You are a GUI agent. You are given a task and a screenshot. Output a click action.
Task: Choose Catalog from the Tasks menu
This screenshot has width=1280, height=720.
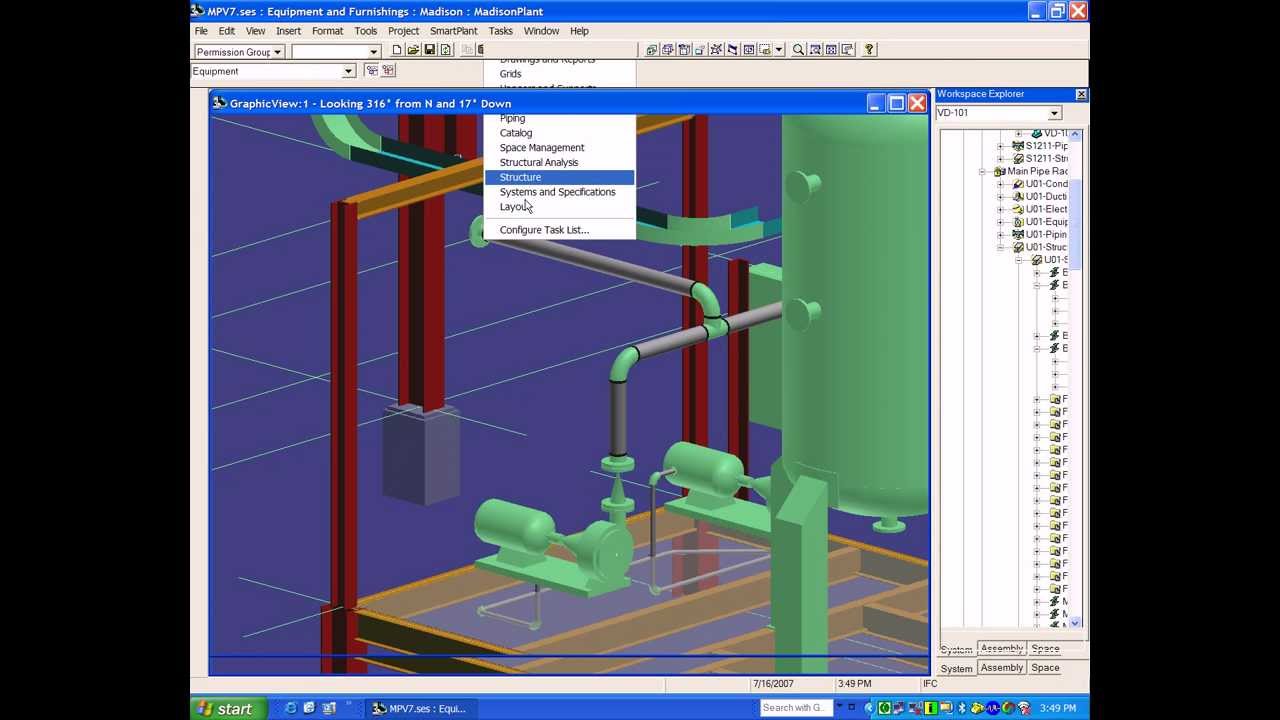[559, 133]
